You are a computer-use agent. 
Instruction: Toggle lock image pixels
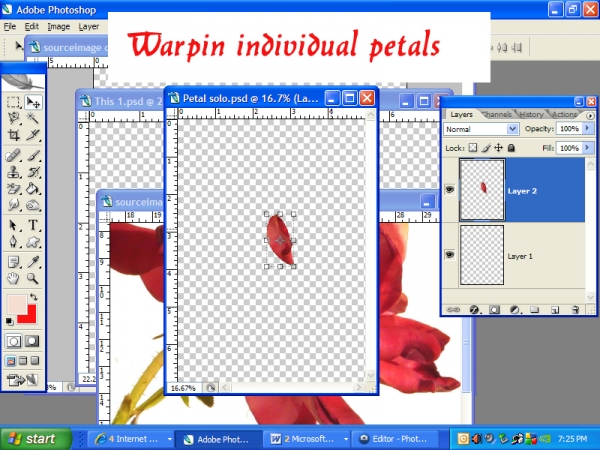[x=486, y=148]
